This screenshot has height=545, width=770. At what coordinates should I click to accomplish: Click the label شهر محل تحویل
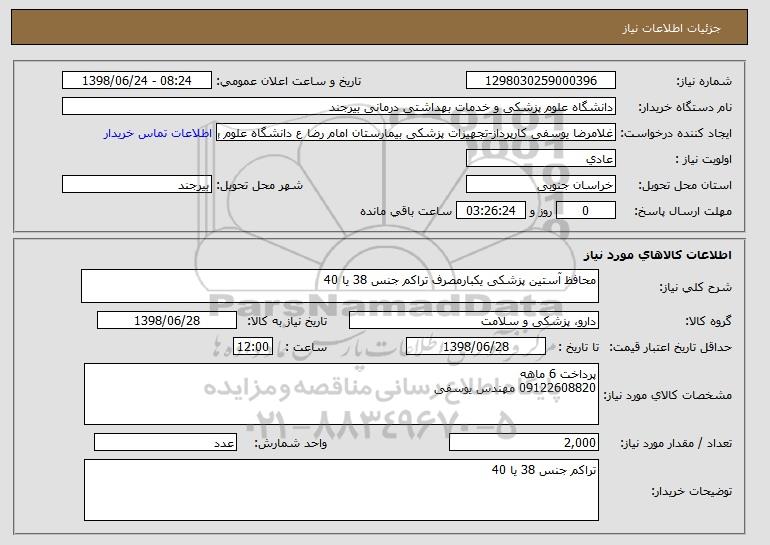260,186
